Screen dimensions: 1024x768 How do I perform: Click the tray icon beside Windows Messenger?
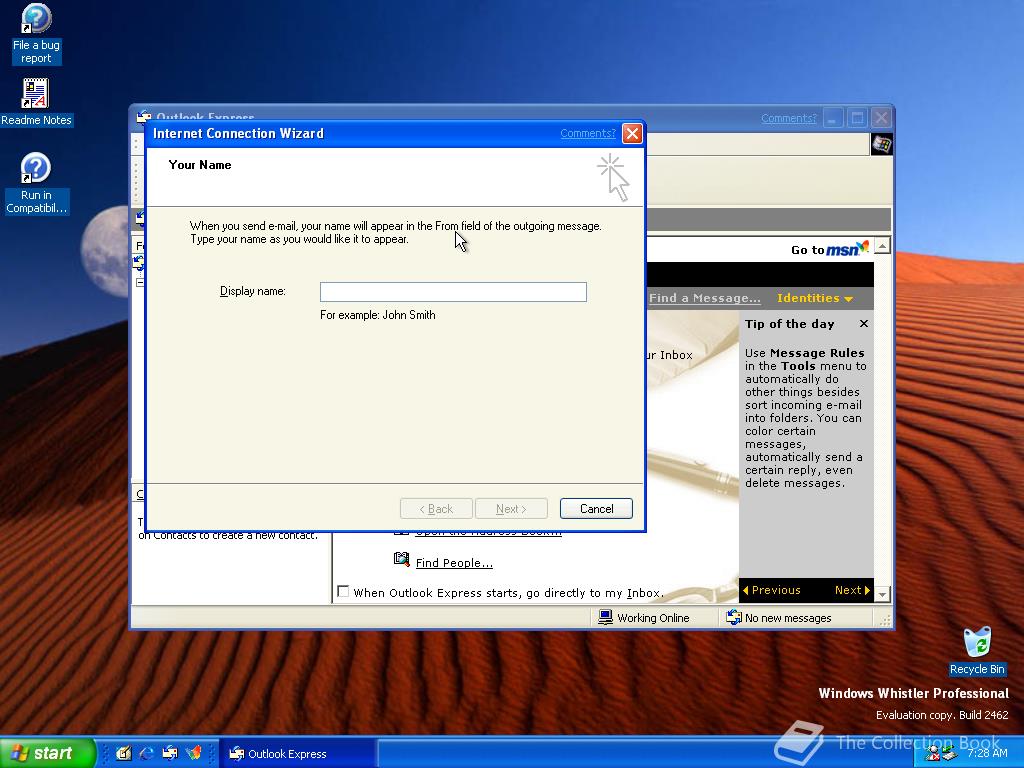[949, 754]
